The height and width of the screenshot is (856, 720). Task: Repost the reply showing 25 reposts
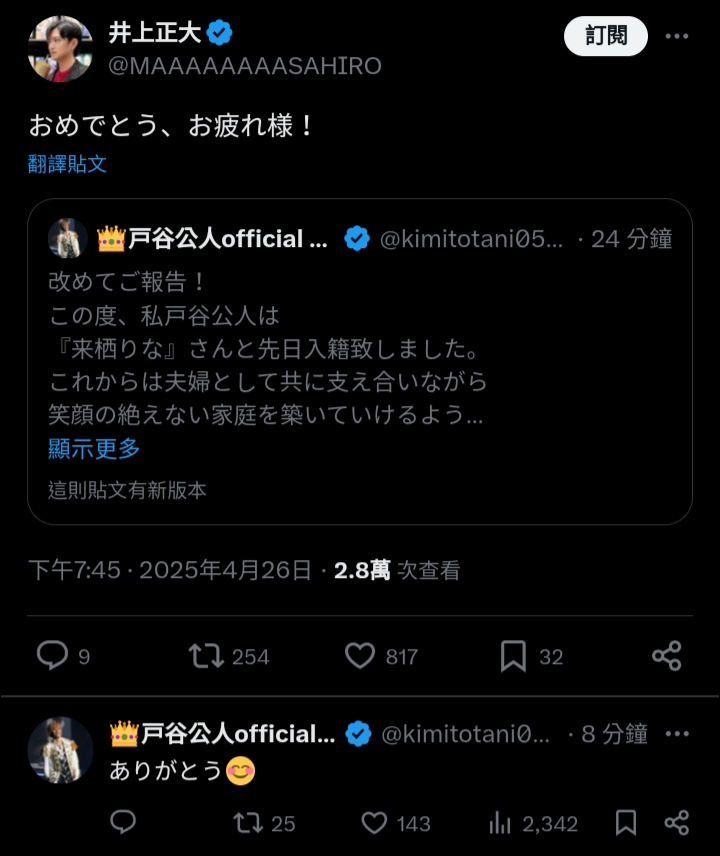[248, 823]
